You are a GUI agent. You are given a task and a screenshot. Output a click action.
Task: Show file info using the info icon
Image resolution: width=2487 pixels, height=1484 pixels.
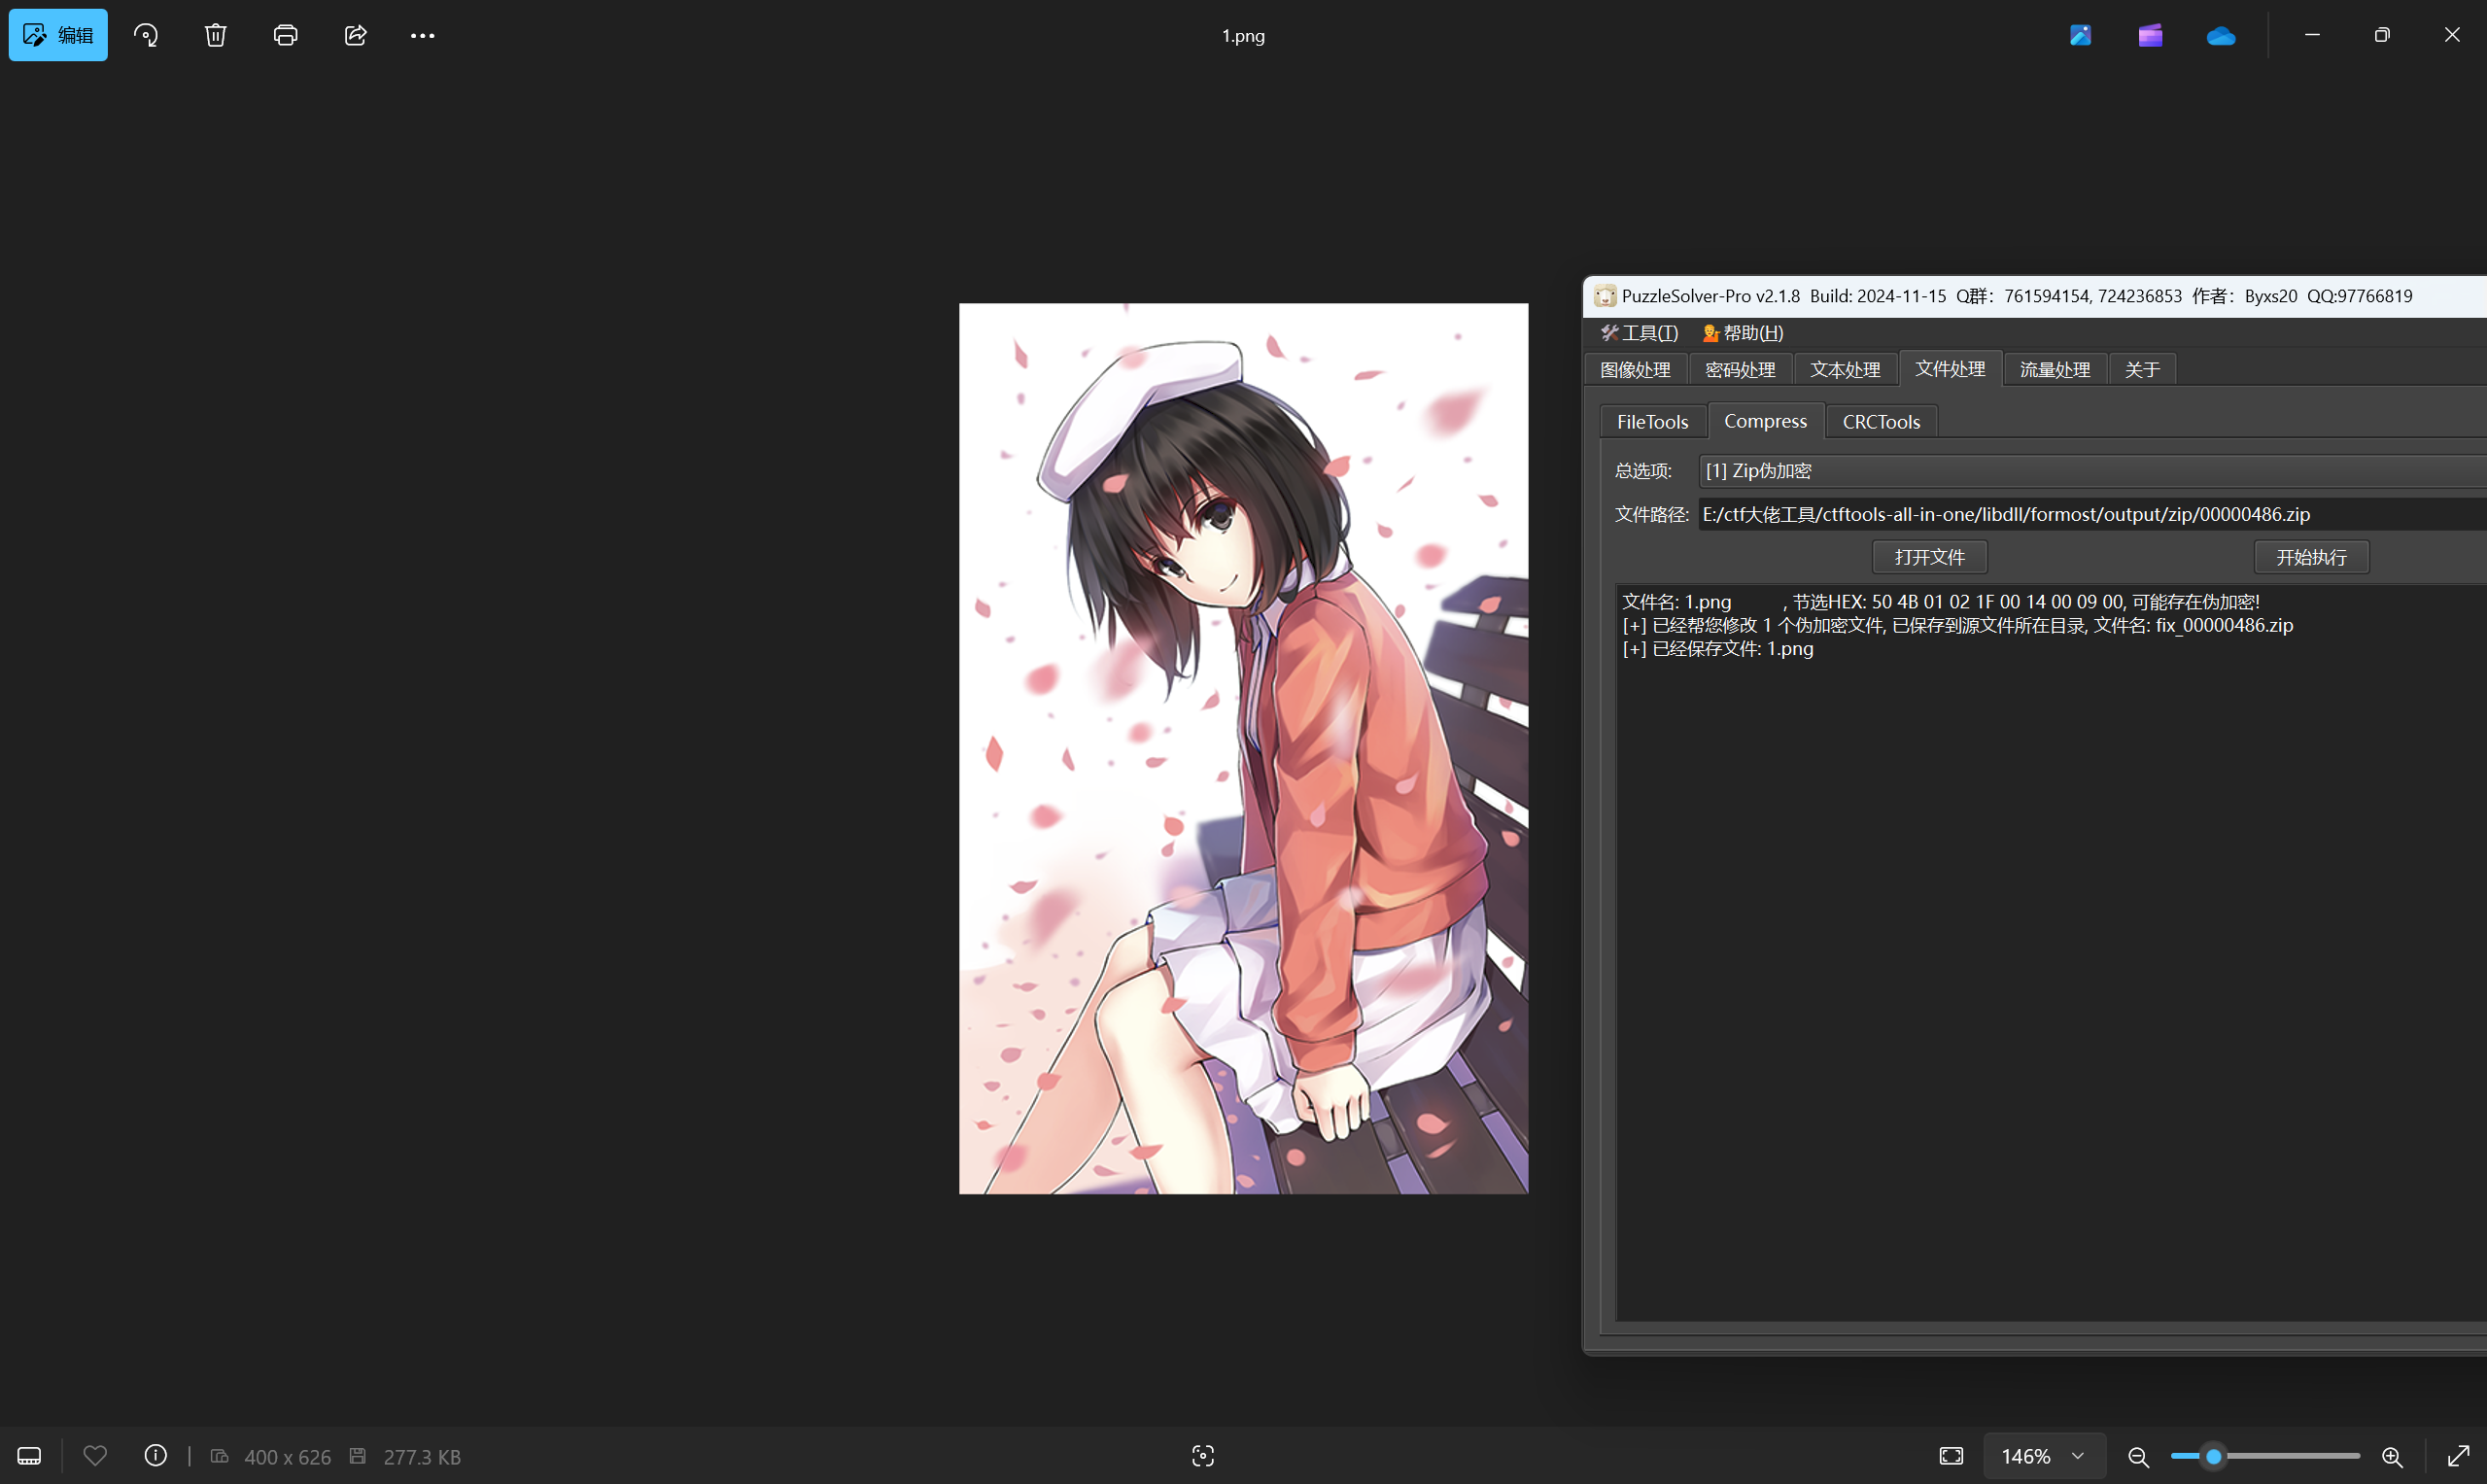[x=156, y=1456]
